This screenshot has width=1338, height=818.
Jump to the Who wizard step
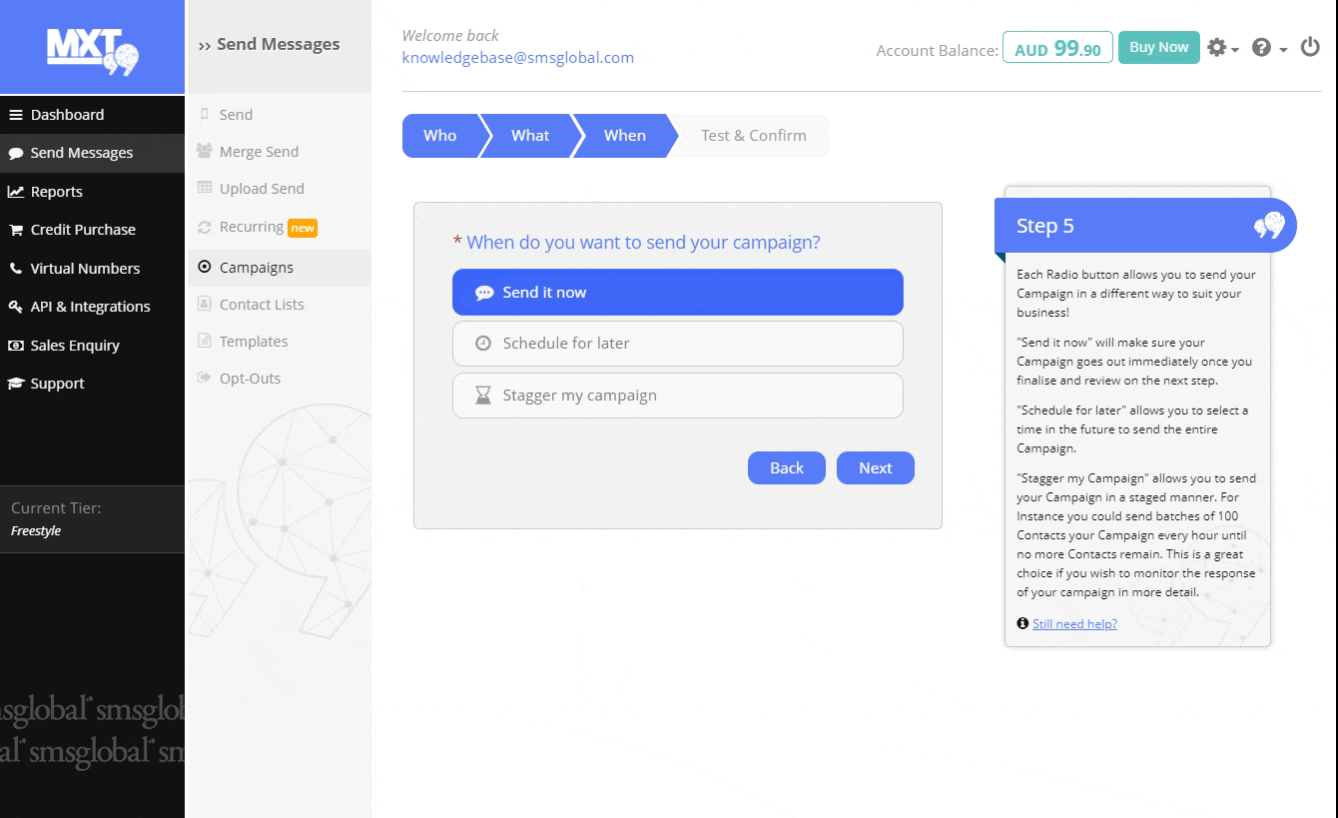tap(440, 136)
